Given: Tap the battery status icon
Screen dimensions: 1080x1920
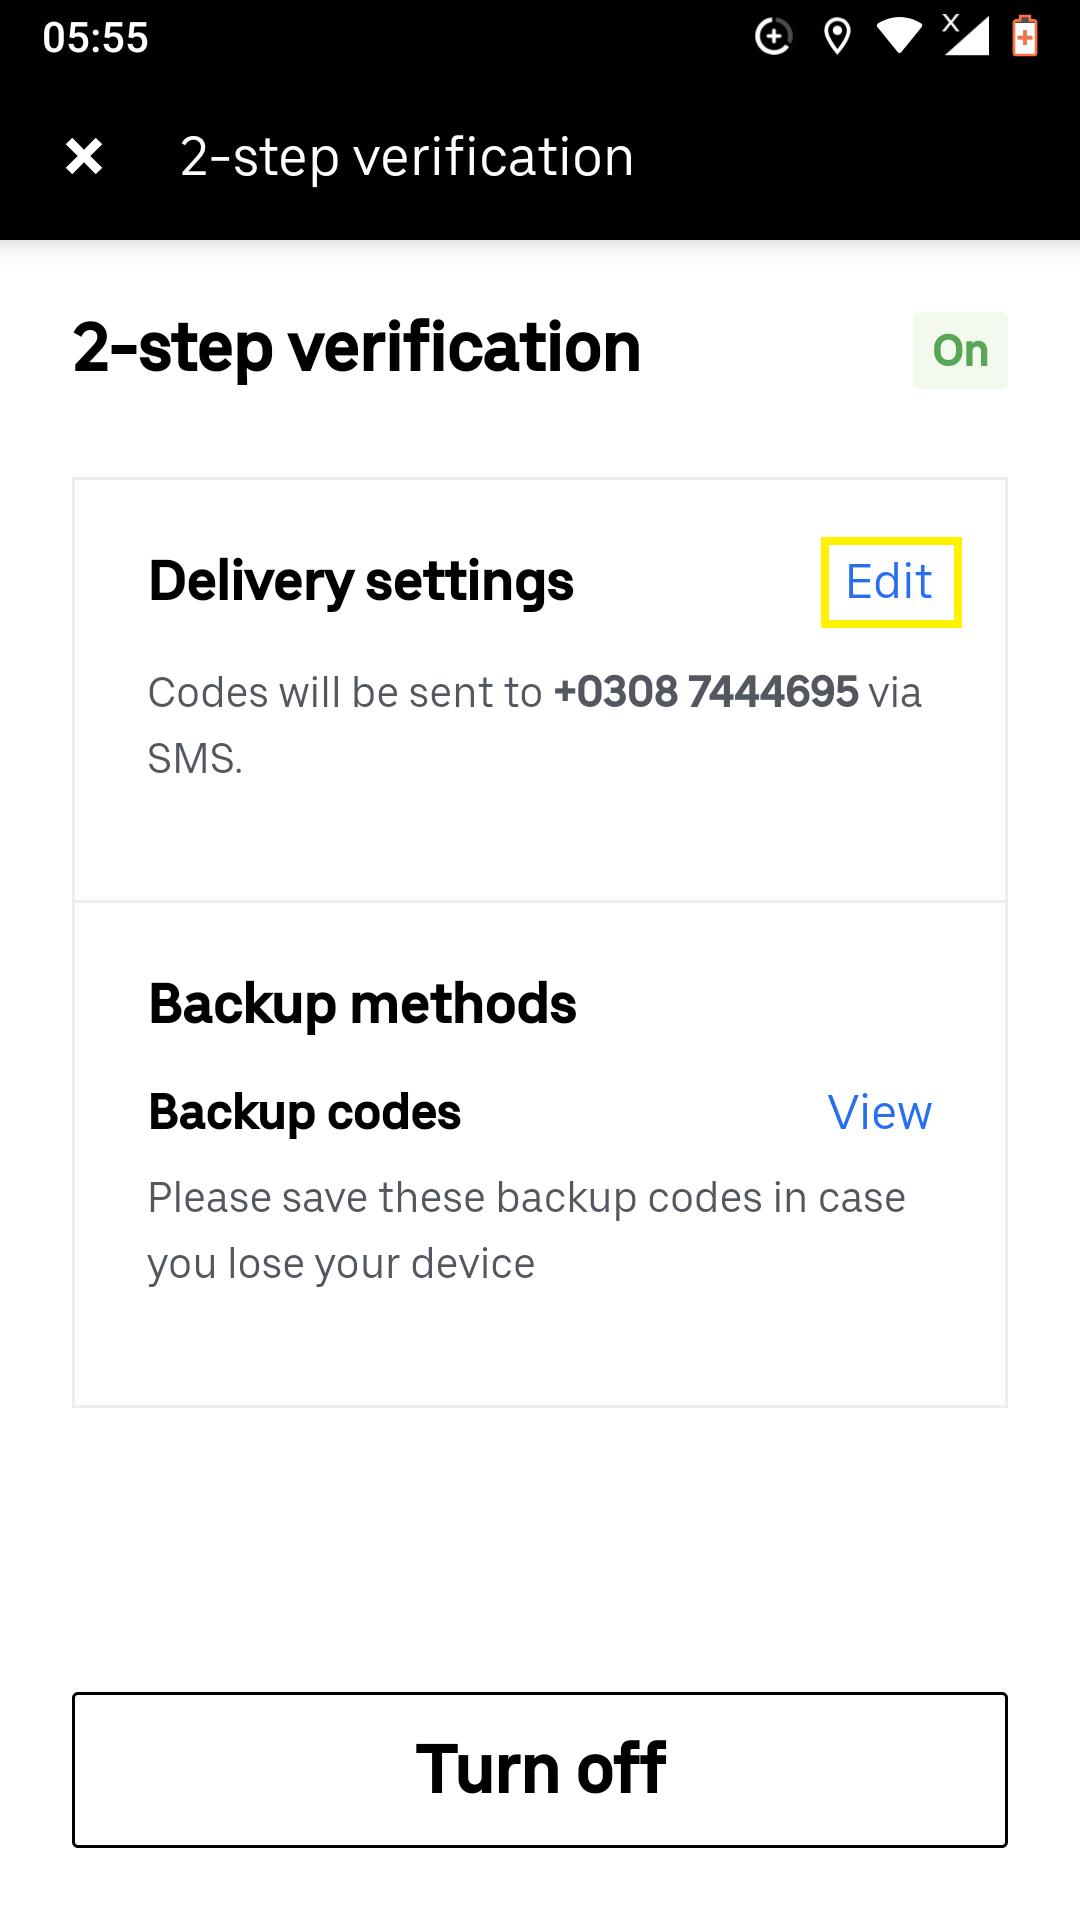Looking at the screenshot, I should [x=1025, y=36].
